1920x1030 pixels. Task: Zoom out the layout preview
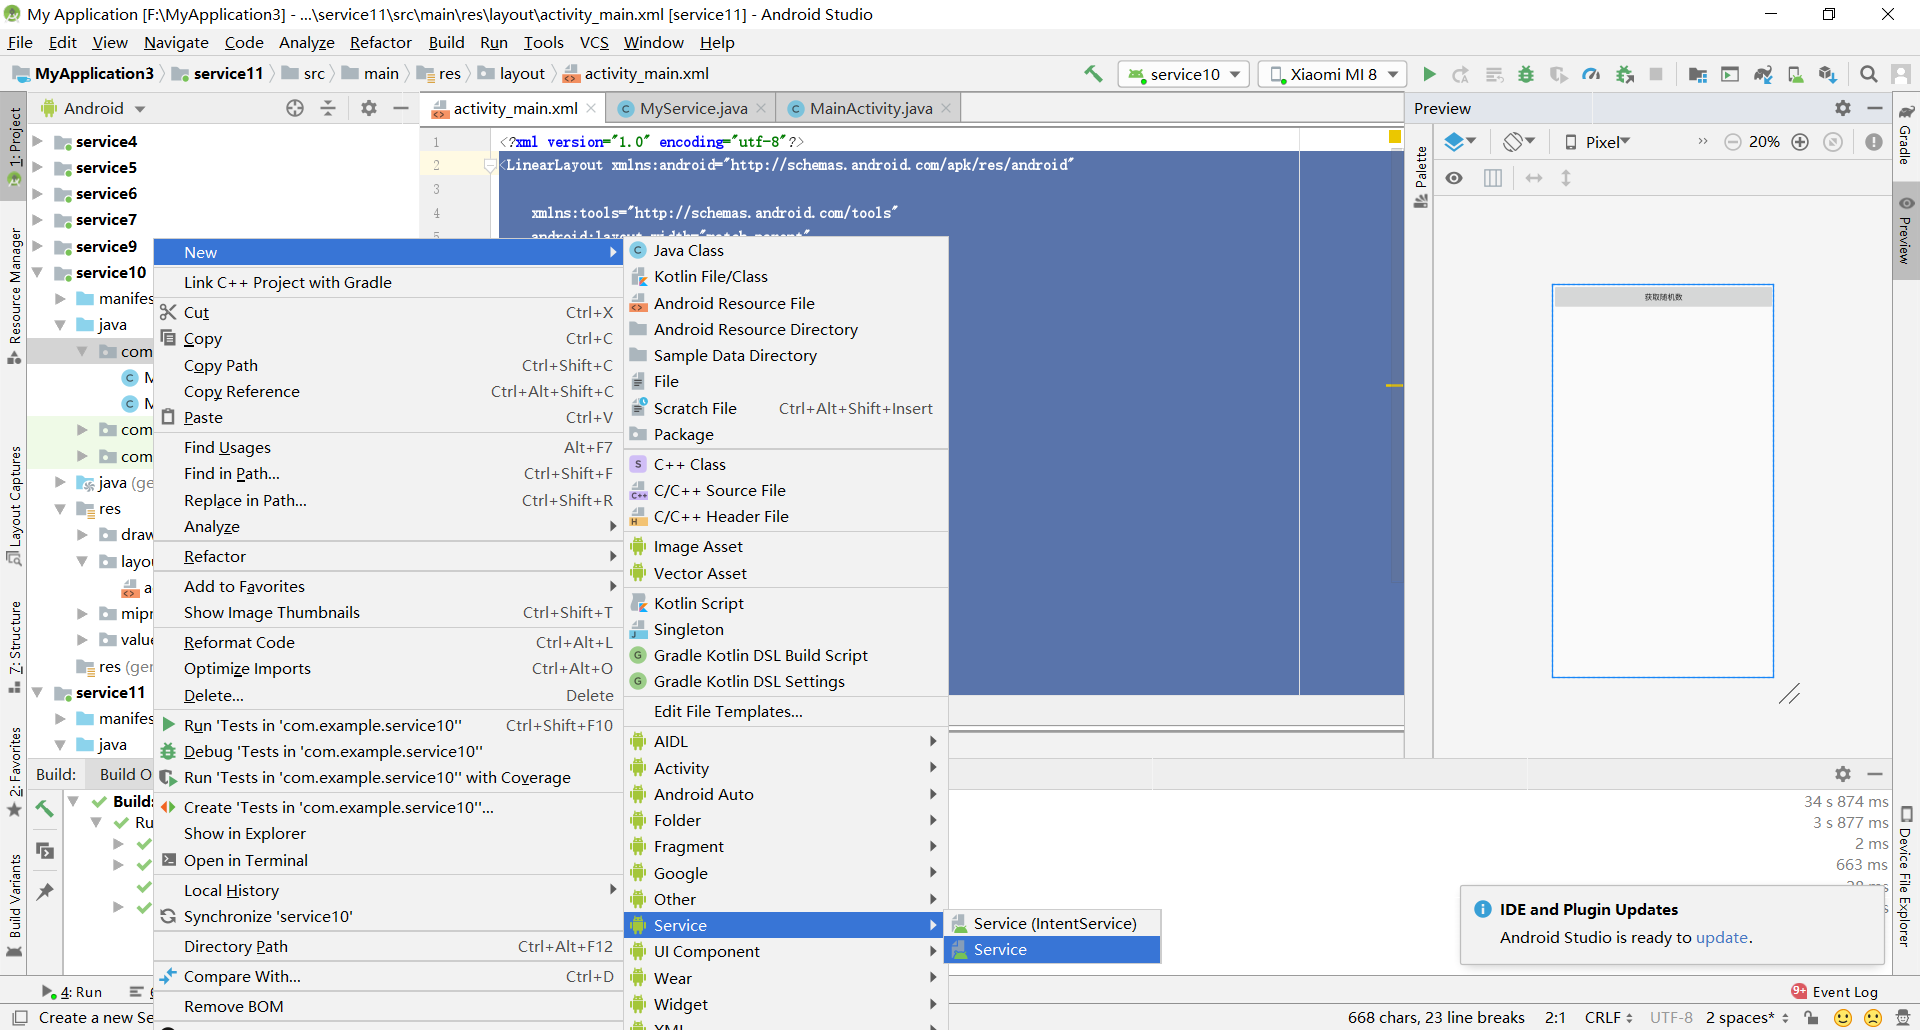click(x=1733, y=142)
